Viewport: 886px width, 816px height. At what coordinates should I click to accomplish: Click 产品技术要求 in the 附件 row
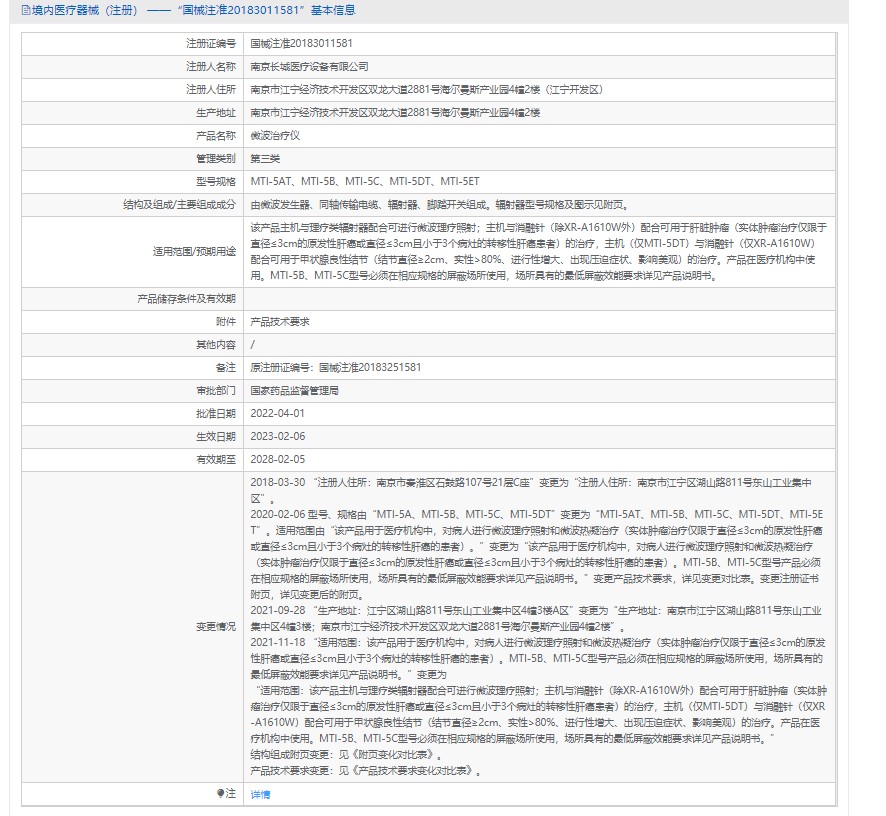280,322
